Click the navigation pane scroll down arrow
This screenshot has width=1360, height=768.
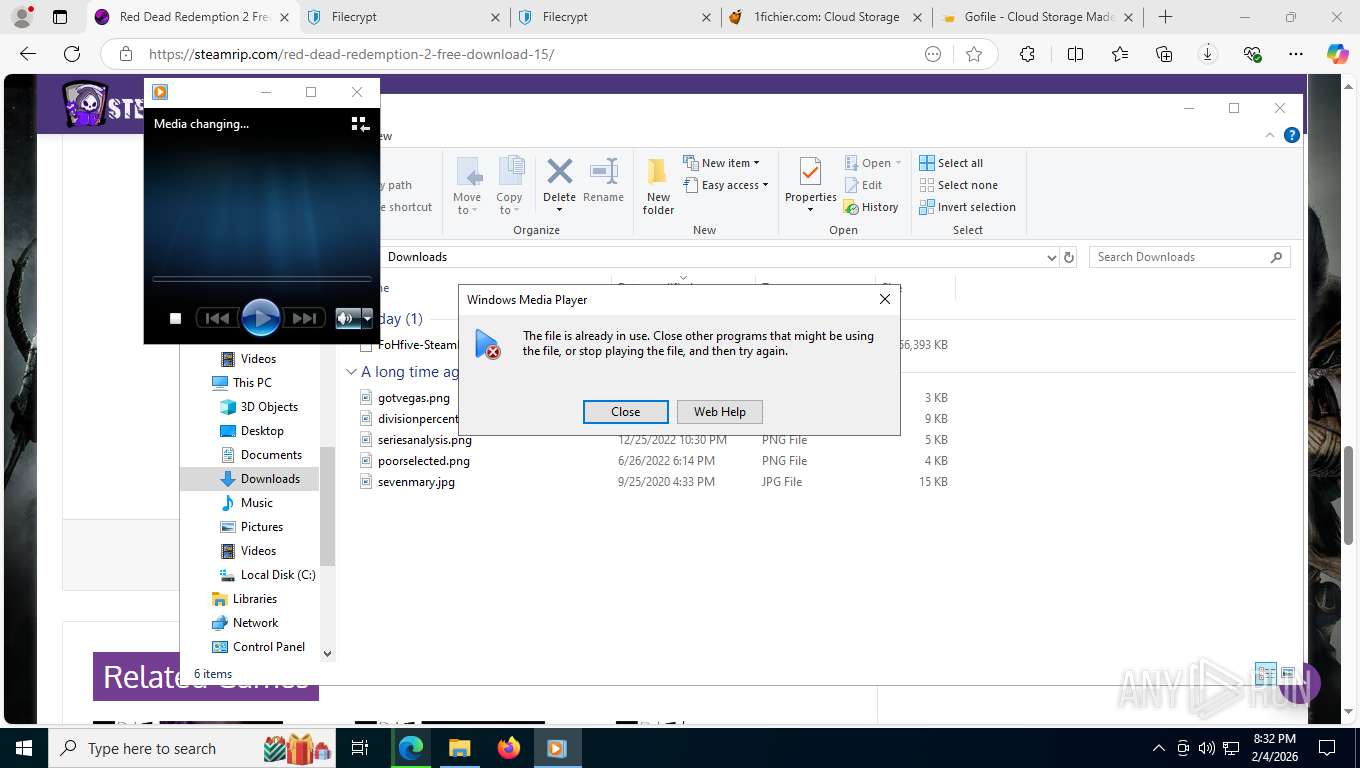327,653
